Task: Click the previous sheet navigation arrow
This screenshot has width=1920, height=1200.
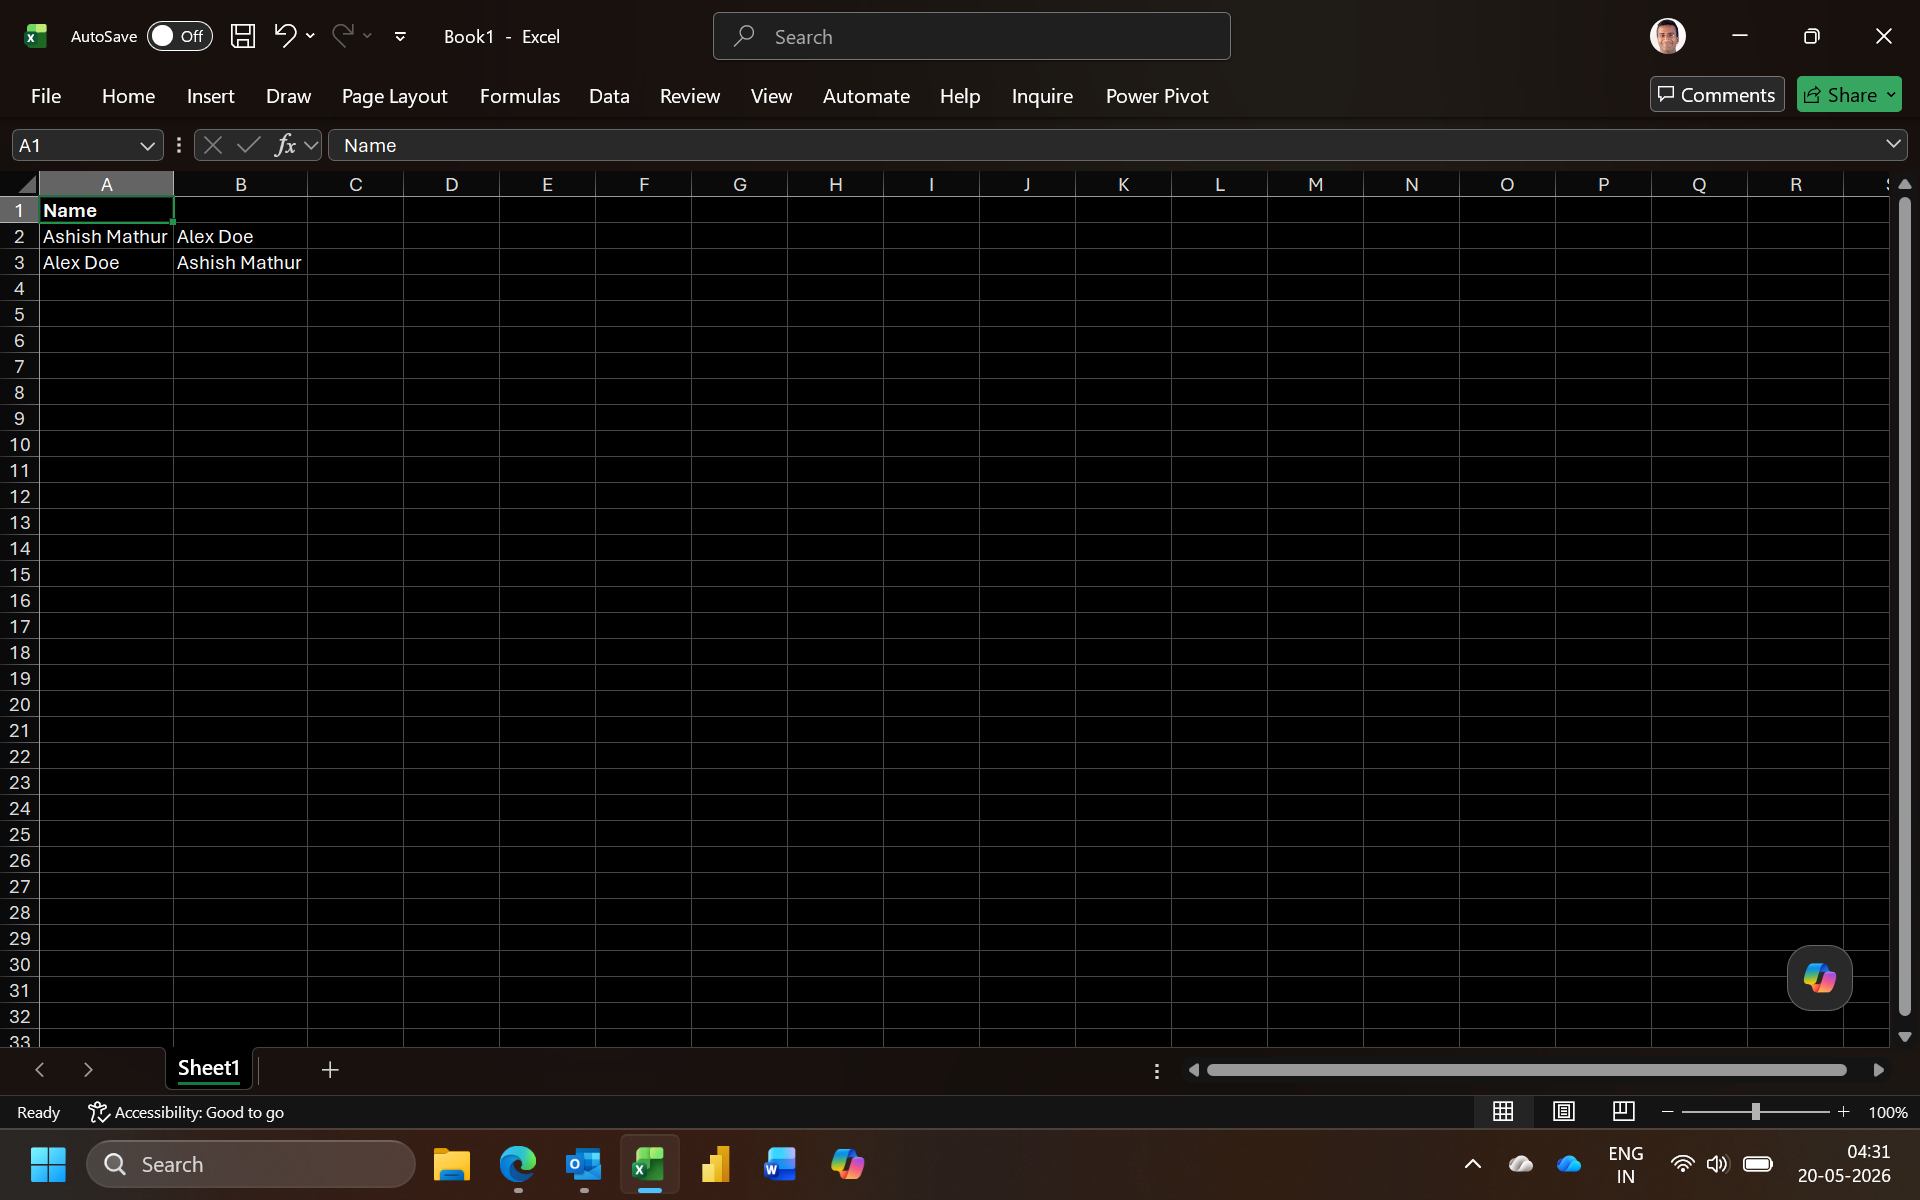Action: pos(40,1070)
